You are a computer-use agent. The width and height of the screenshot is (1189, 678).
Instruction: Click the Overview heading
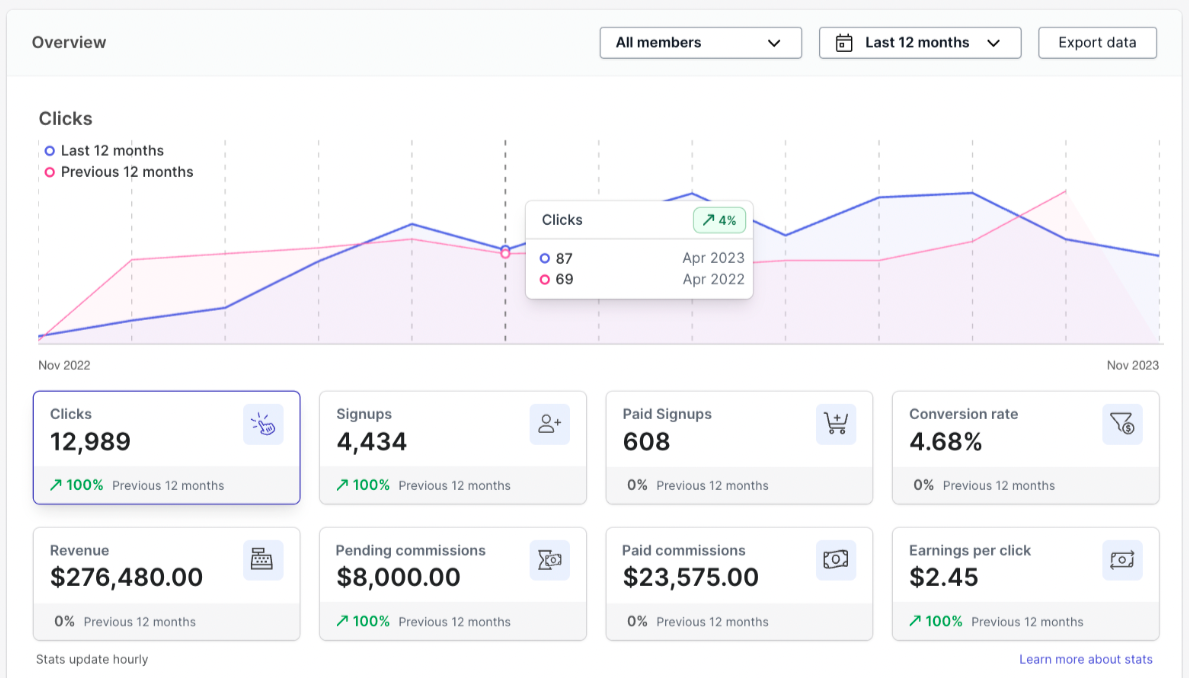click(x=69, y=42)
